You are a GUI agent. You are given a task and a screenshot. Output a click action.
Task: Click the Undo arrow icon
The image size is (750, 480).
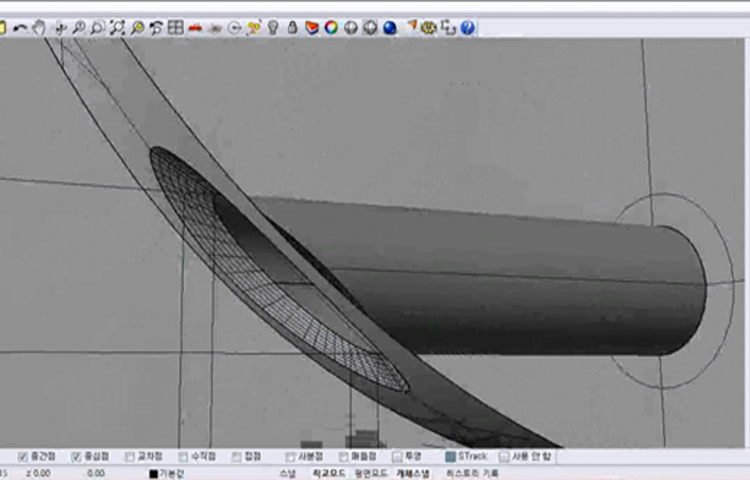(x=20, y=28)
